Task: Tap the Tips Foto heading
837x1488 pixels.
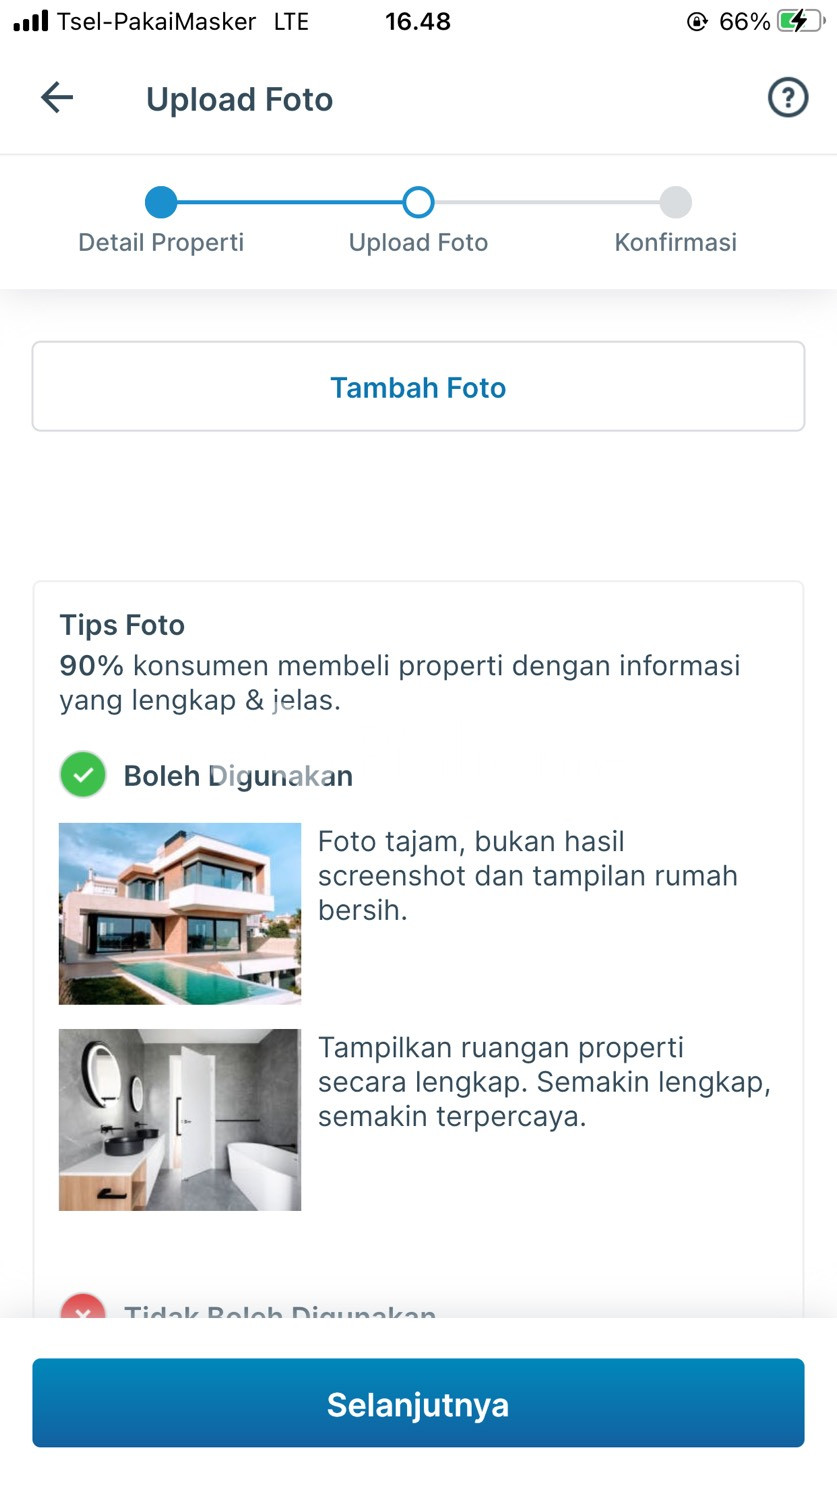Action: pyautogui.click(x=122, y=625)
